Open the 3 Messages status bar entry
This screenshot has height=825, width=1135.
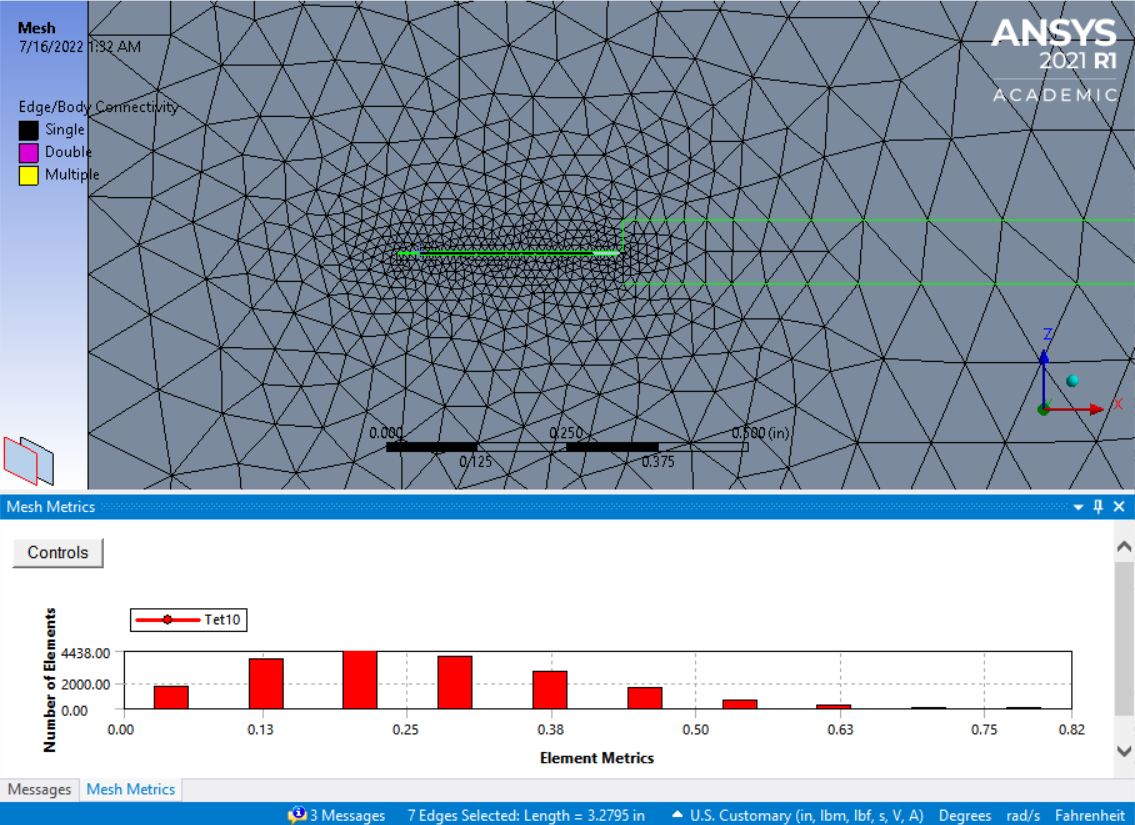click(337, 816)
